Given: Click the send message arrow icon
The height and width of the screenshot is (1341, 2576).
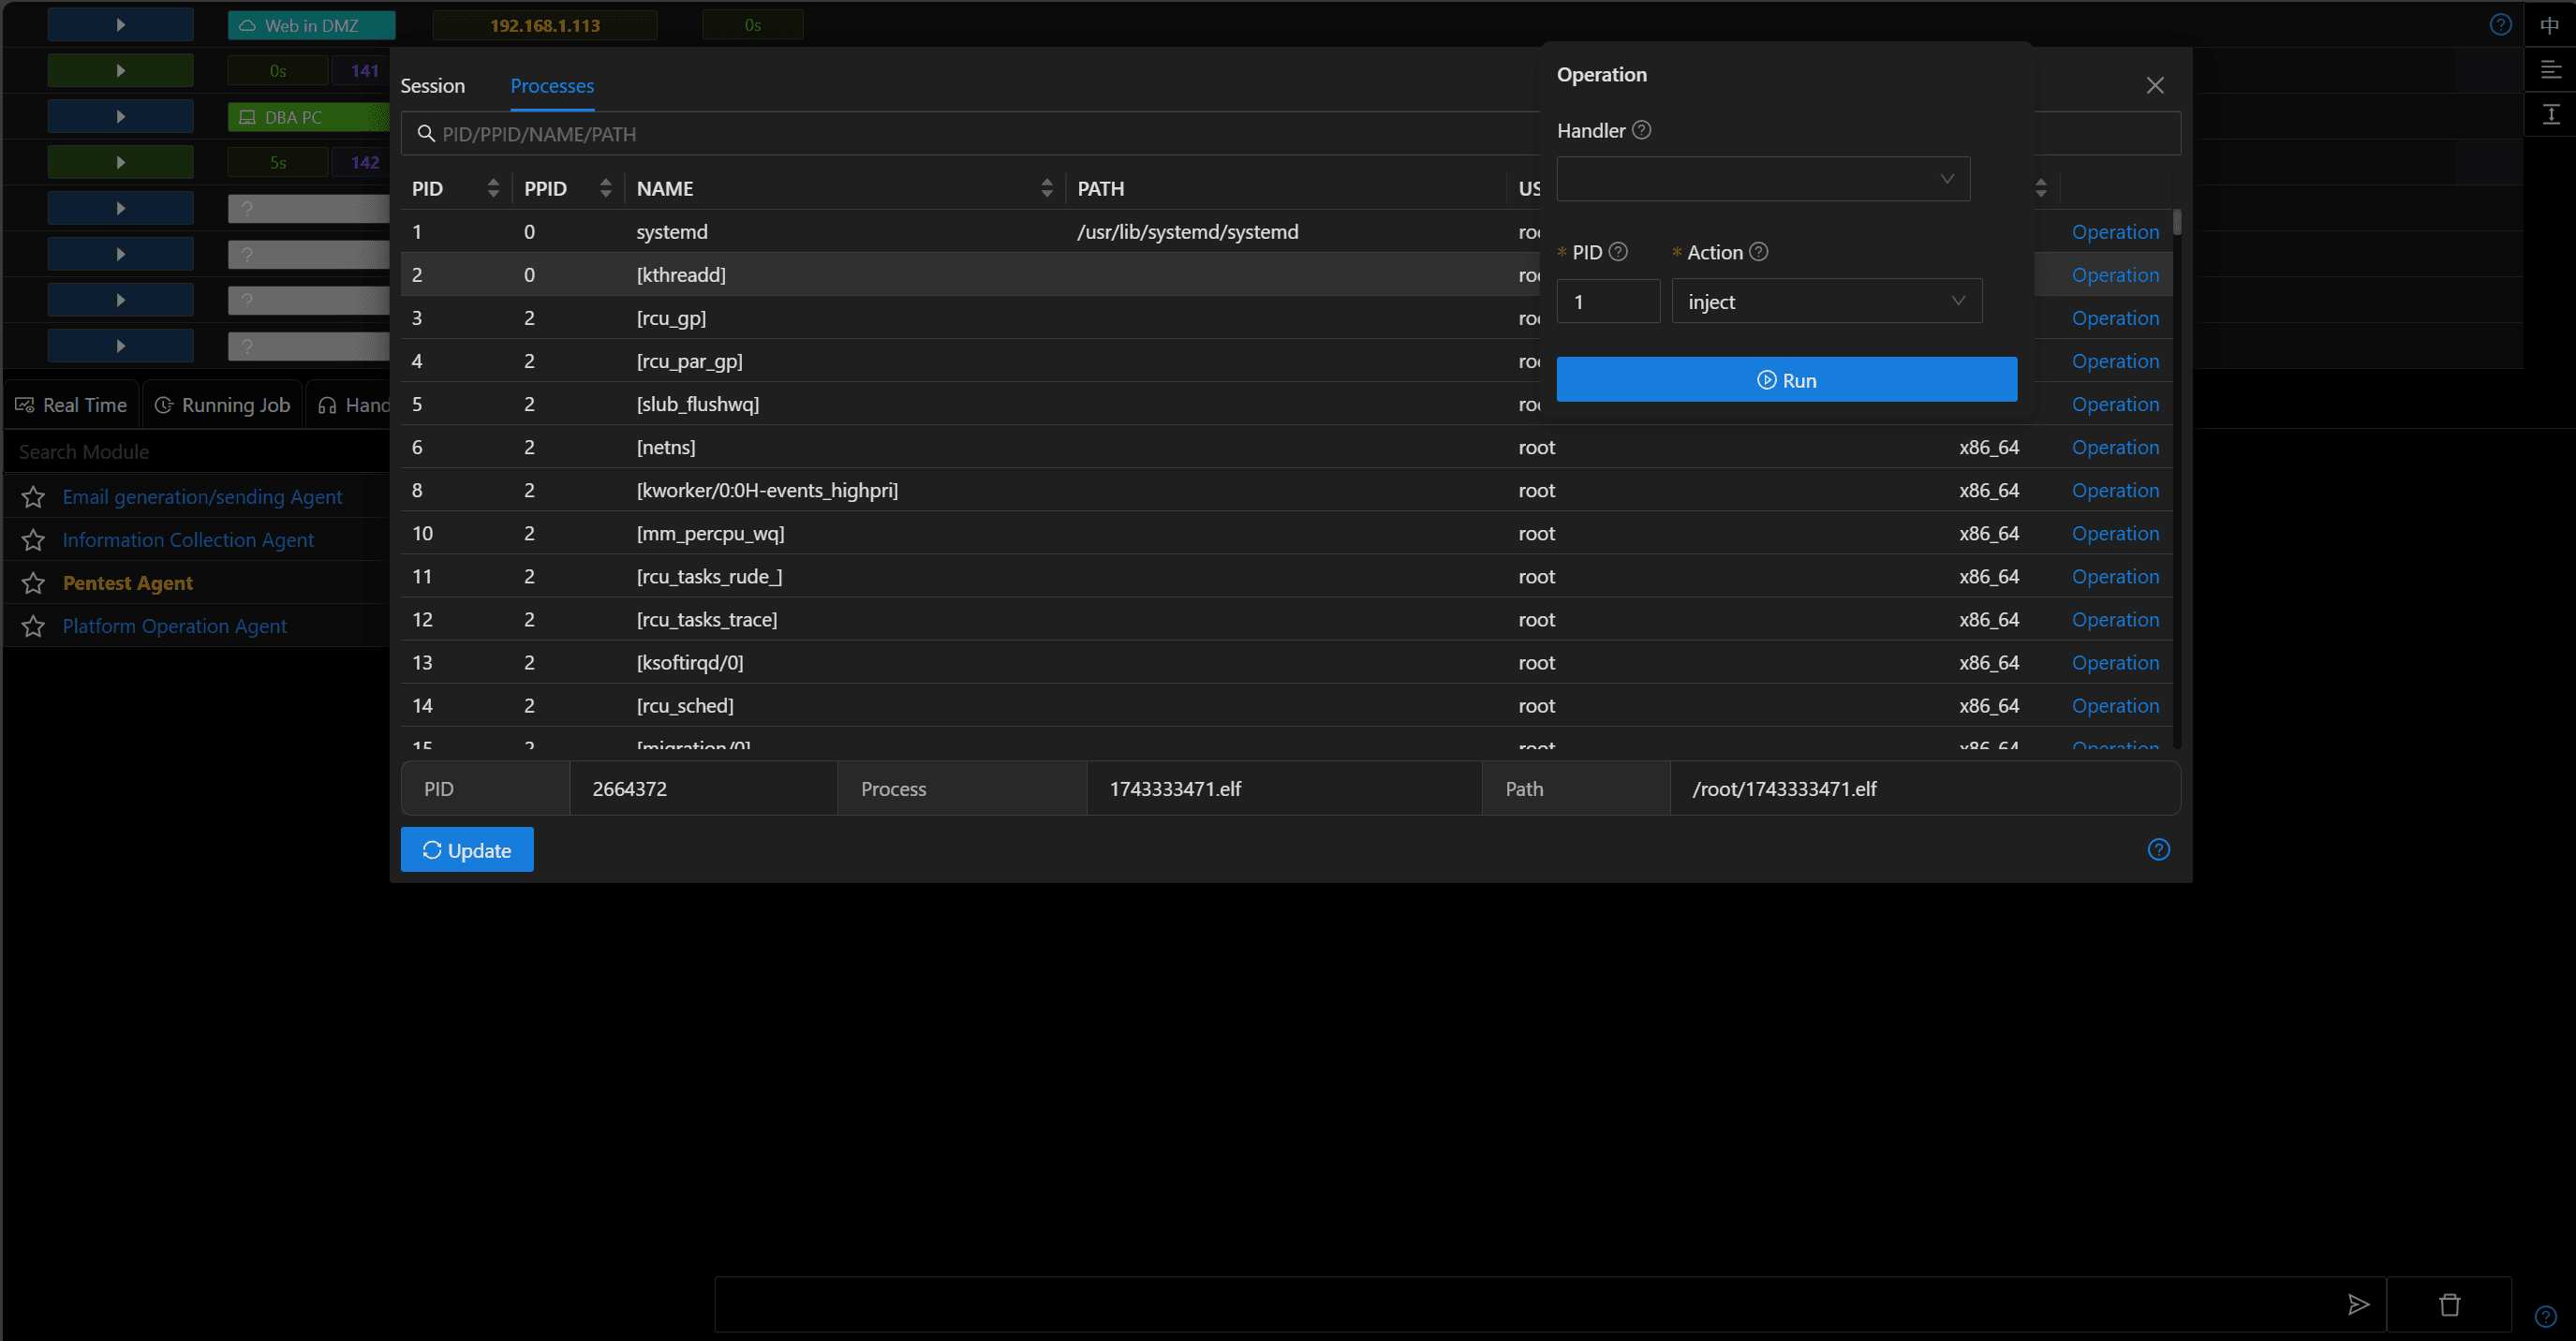Looking at the screenshot, I should point(2358,1304).
